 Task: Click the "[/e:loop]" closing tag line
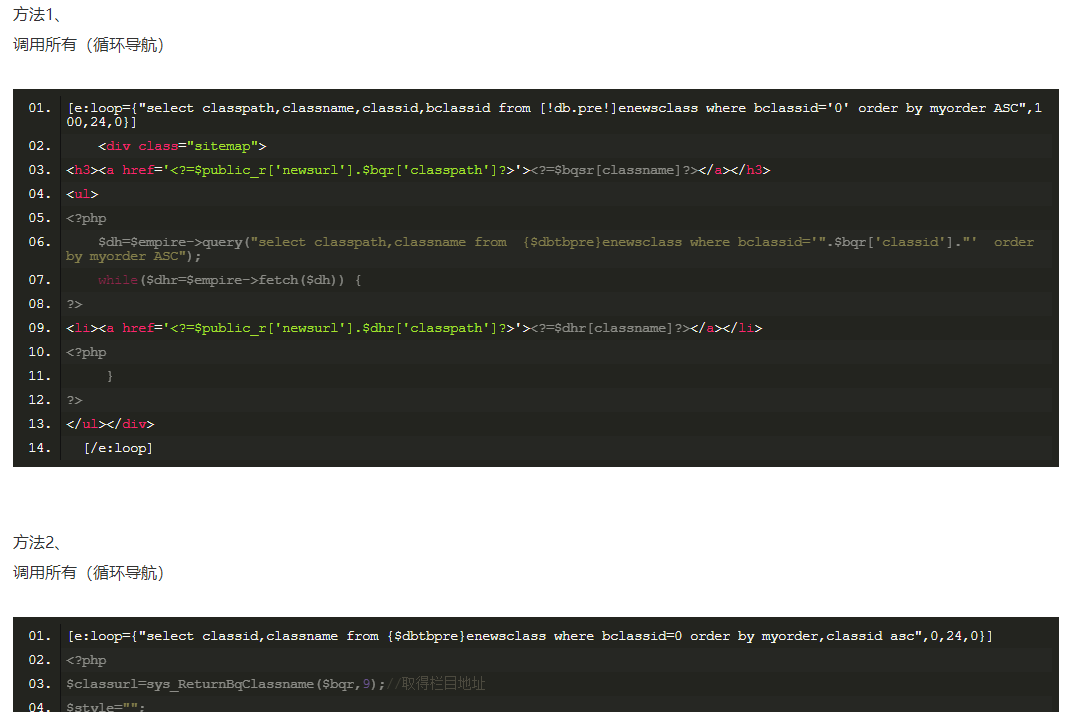click(x=118, y=448)
